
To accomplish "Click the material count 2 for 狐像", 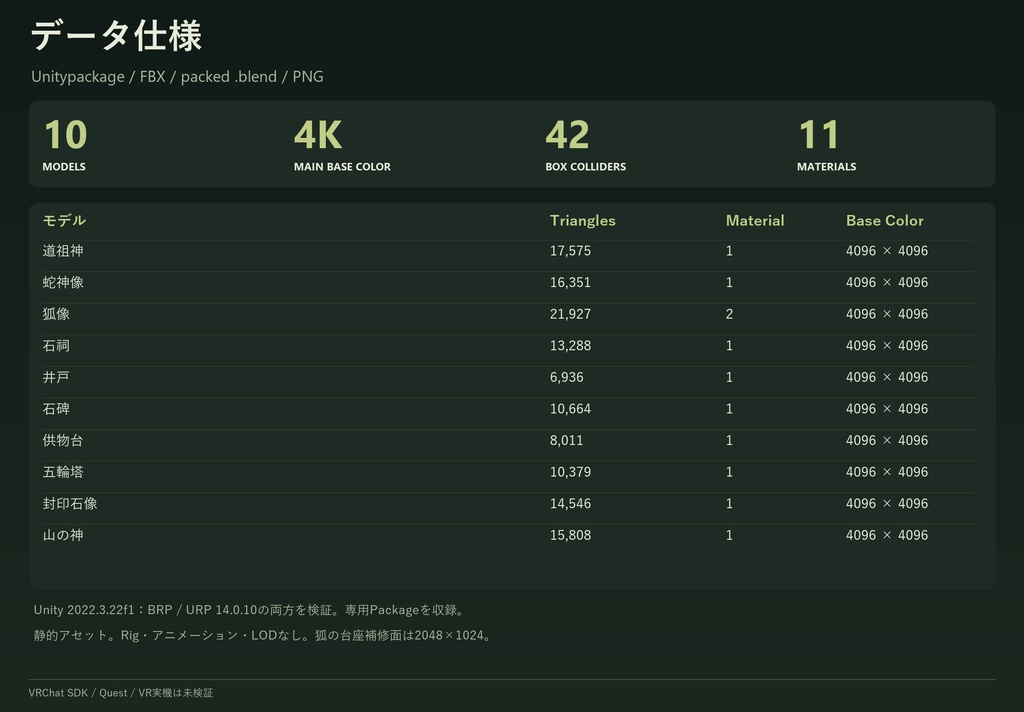I will [x=729, y=314].
